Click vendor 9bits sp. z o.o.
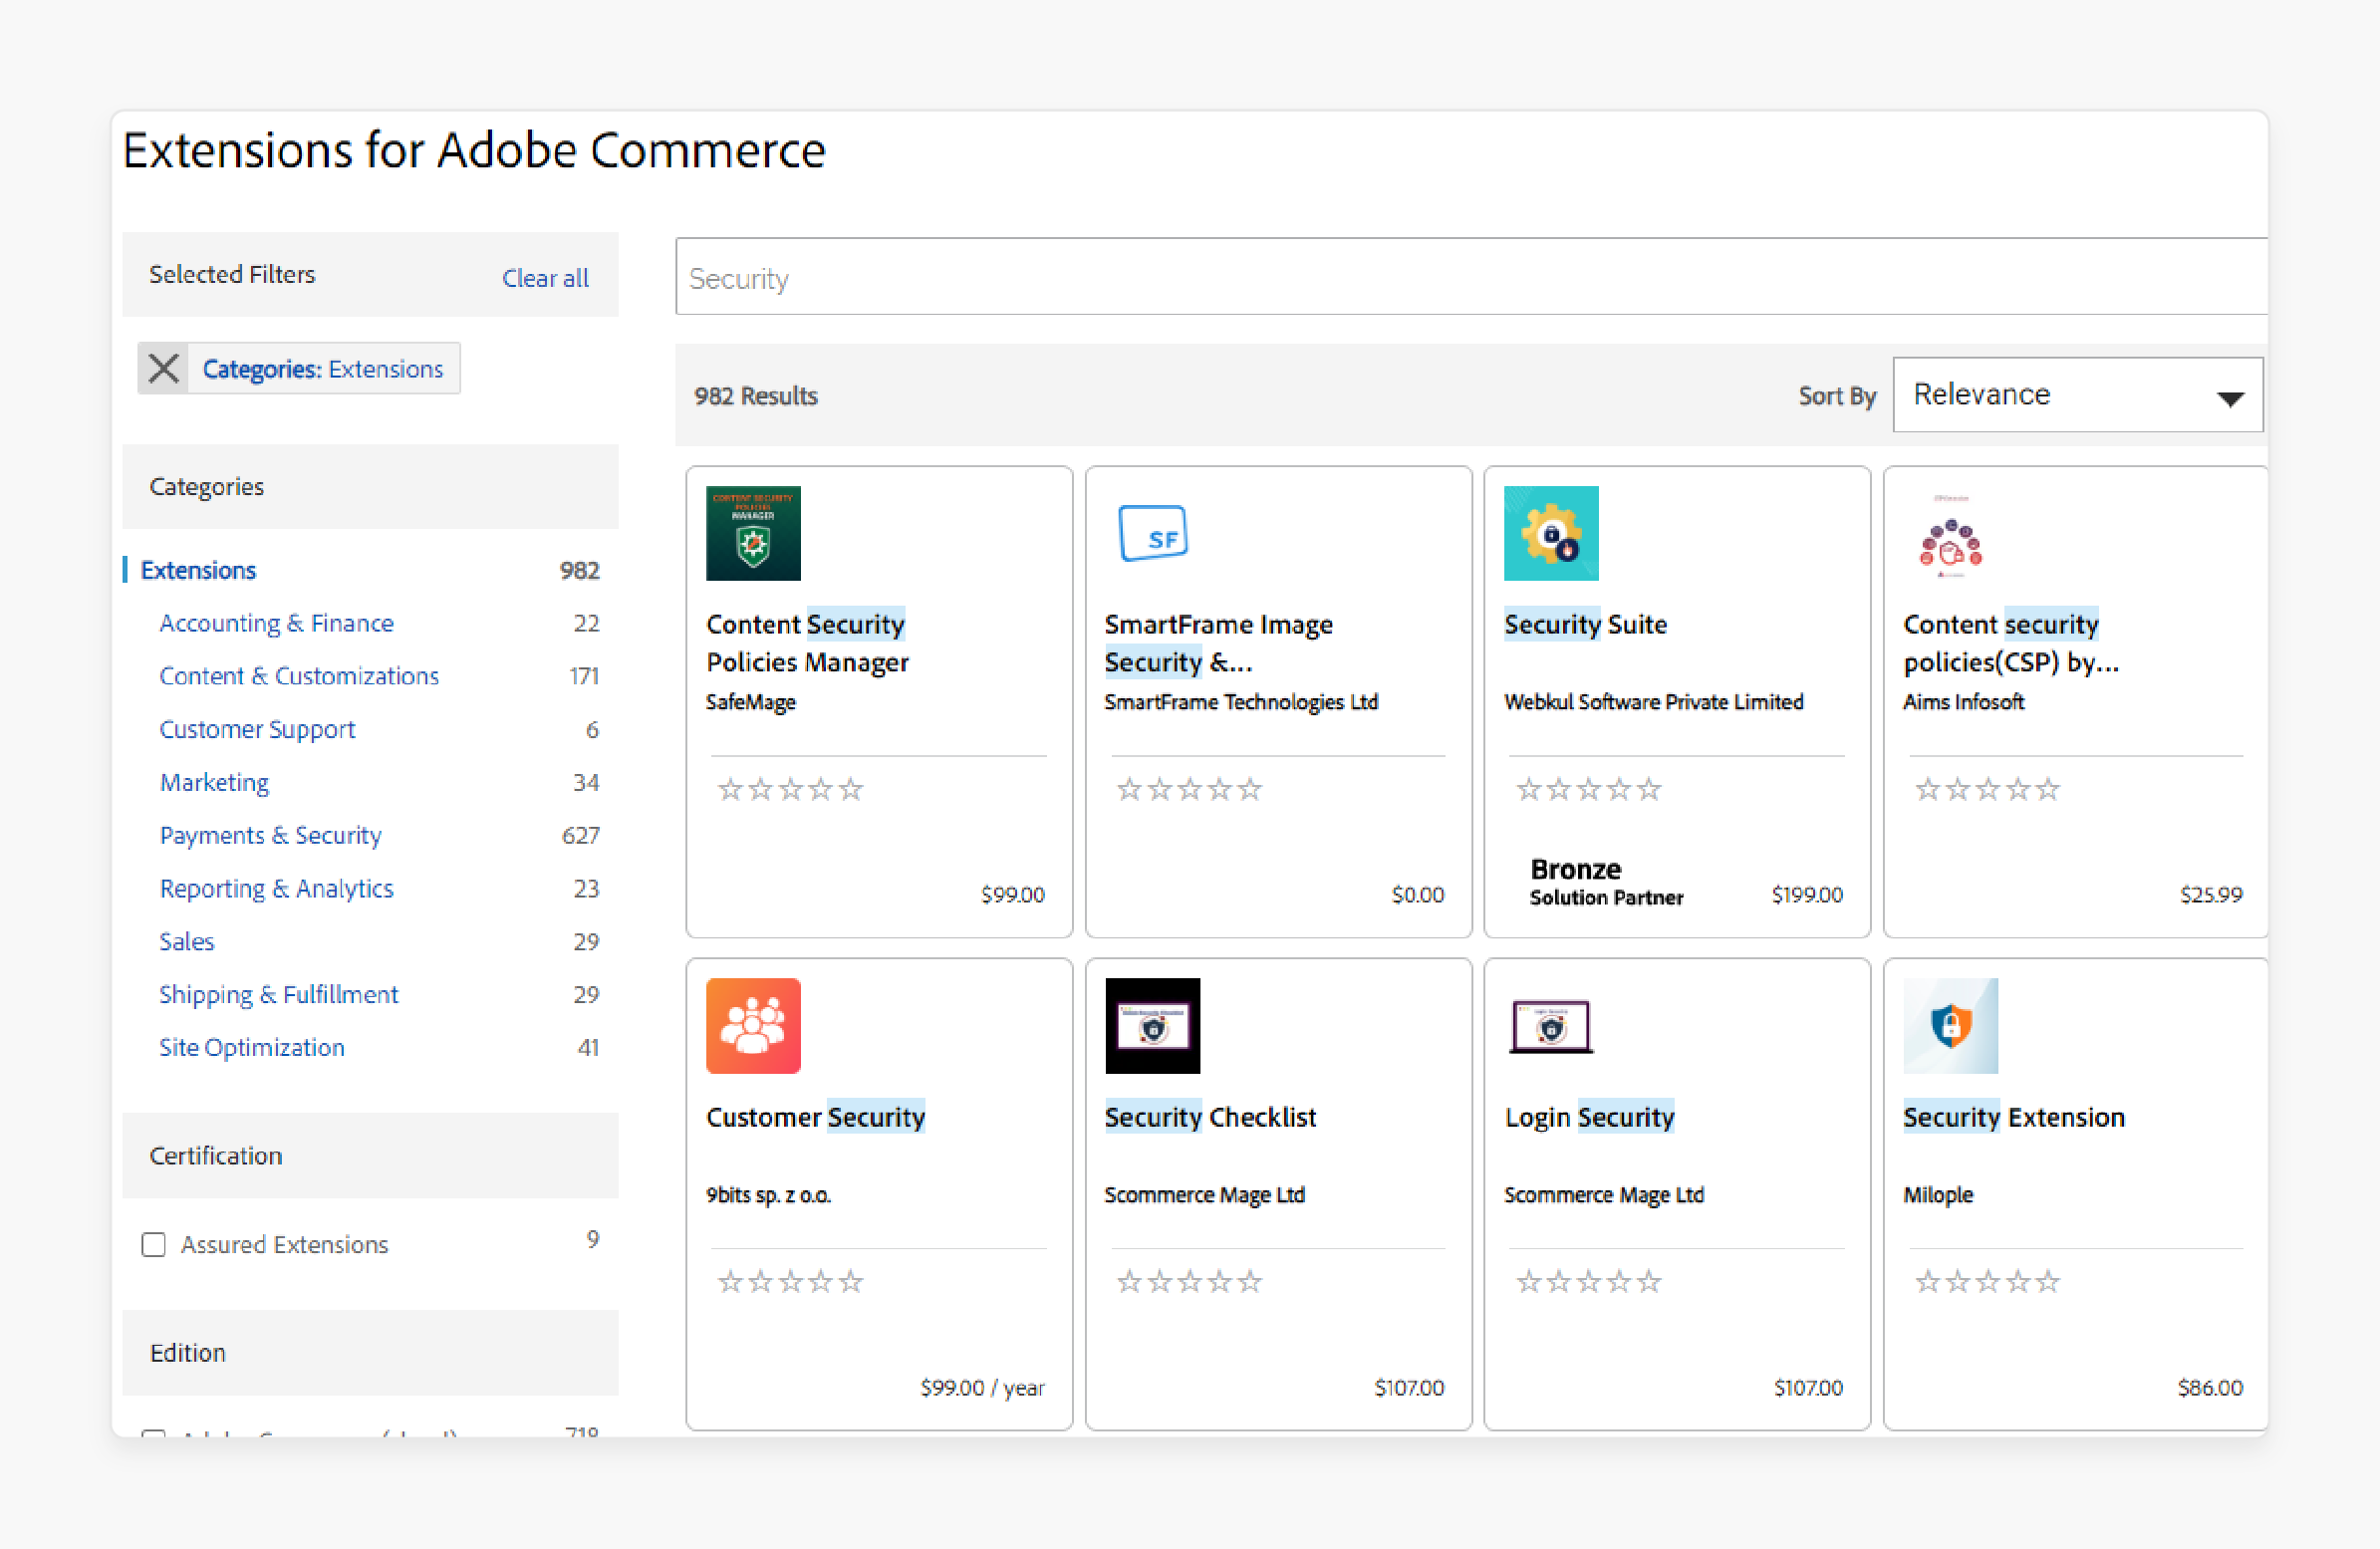The image size is (2380, 1549). click(768, 1194)
